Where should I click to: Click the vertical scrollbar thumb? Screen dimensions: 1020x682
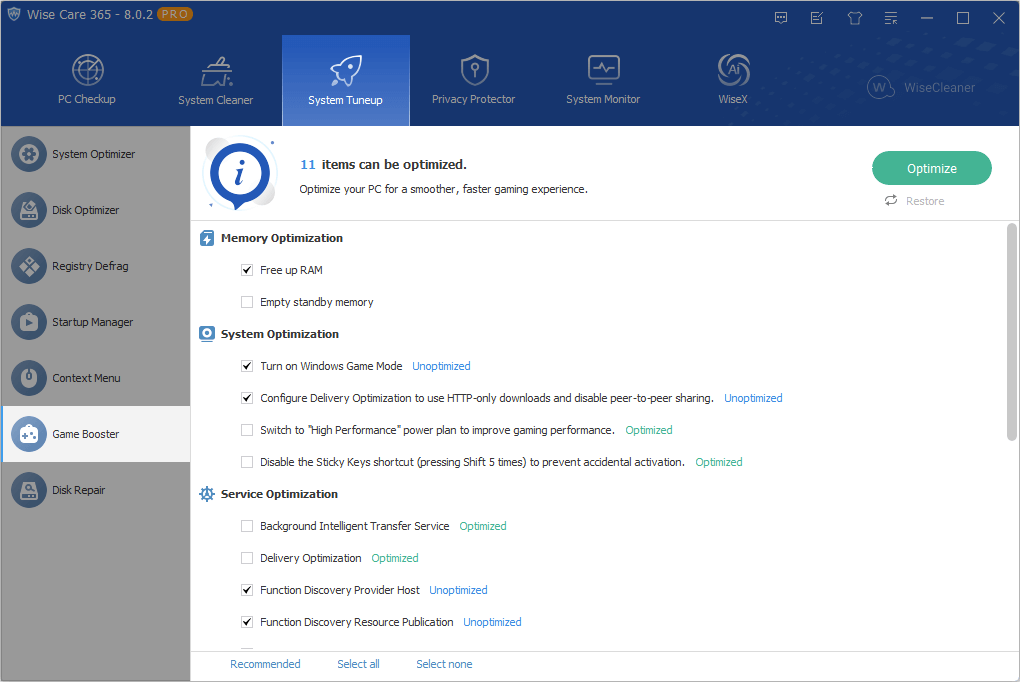[x=1012, y=332]
